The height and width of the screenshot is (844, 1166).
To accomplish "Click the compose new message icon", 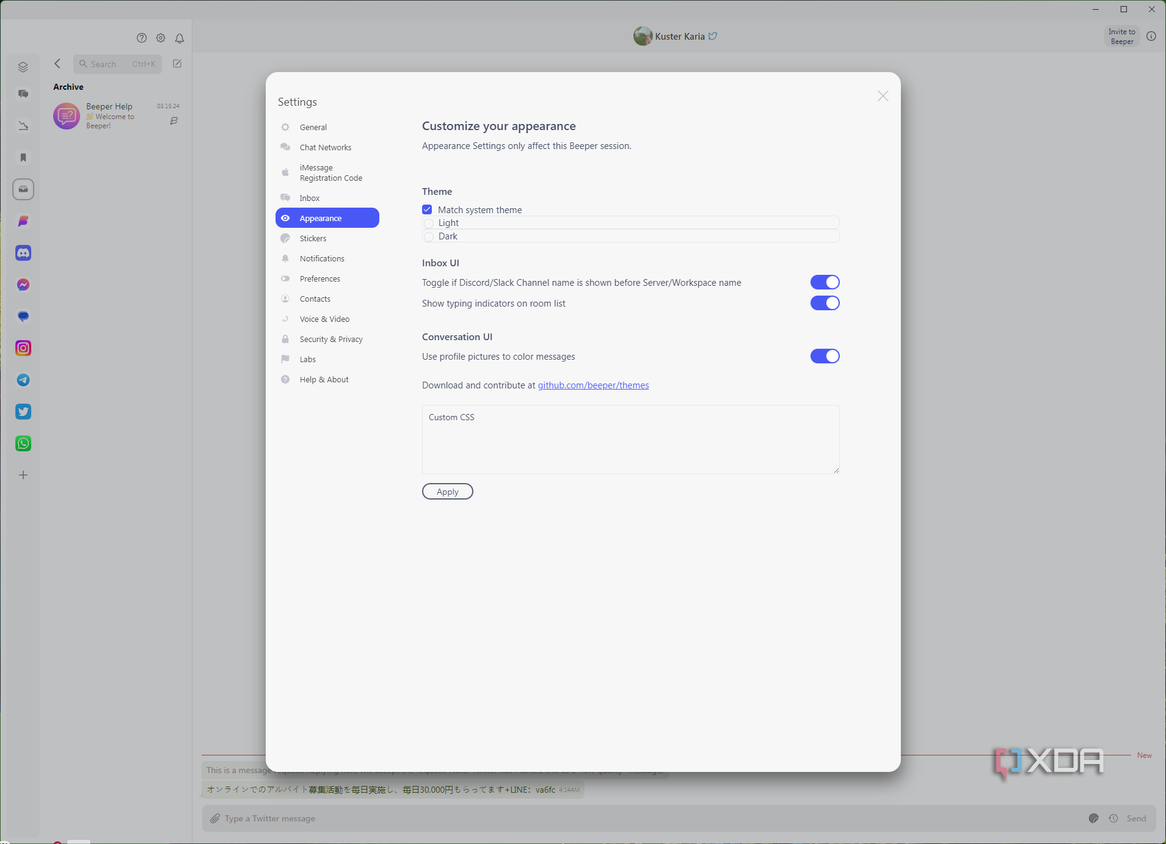I will point(177,64).
